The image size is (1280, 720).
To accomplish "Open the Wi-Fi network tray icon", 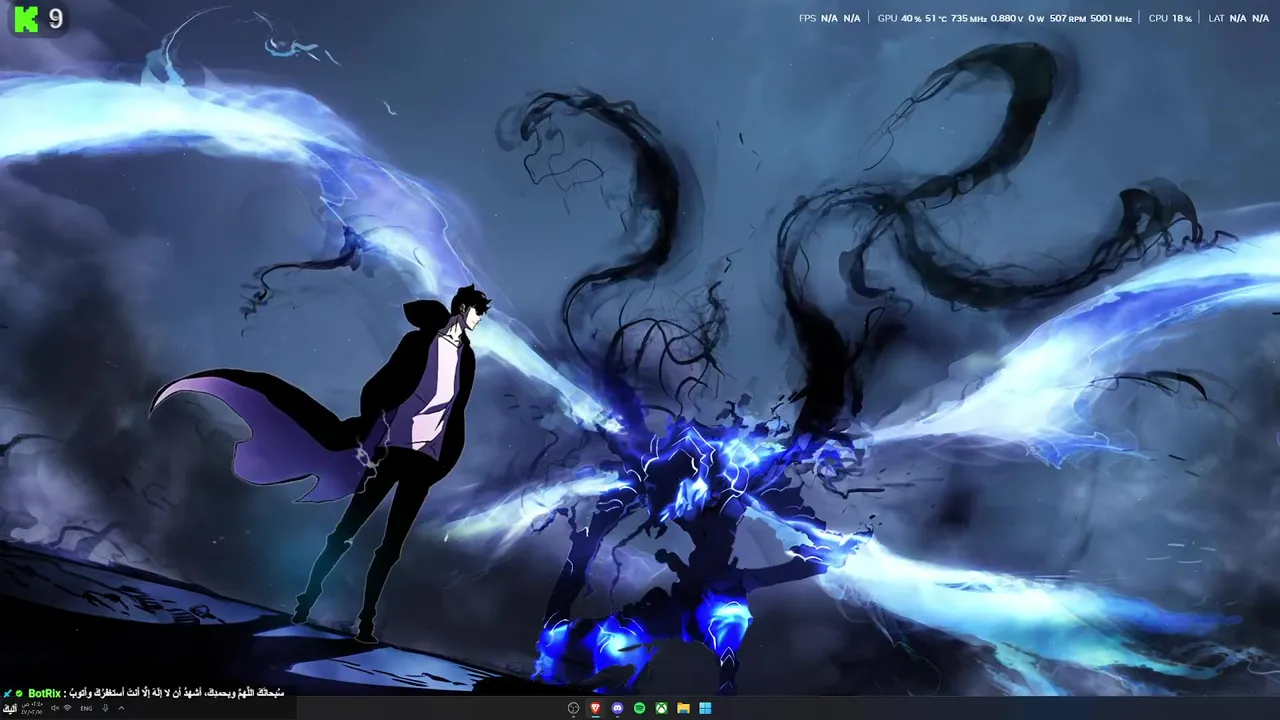I will pyautogui.click(x=67, y=708).
